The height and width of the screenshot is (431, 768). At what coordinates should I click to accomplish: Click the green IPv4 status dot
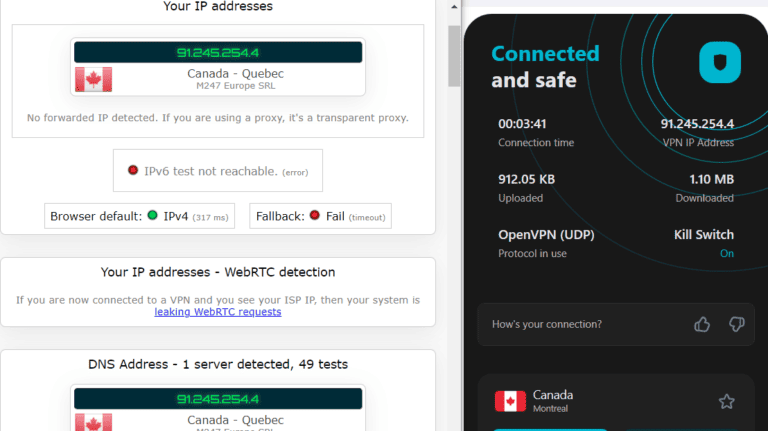tap(152, 216)
